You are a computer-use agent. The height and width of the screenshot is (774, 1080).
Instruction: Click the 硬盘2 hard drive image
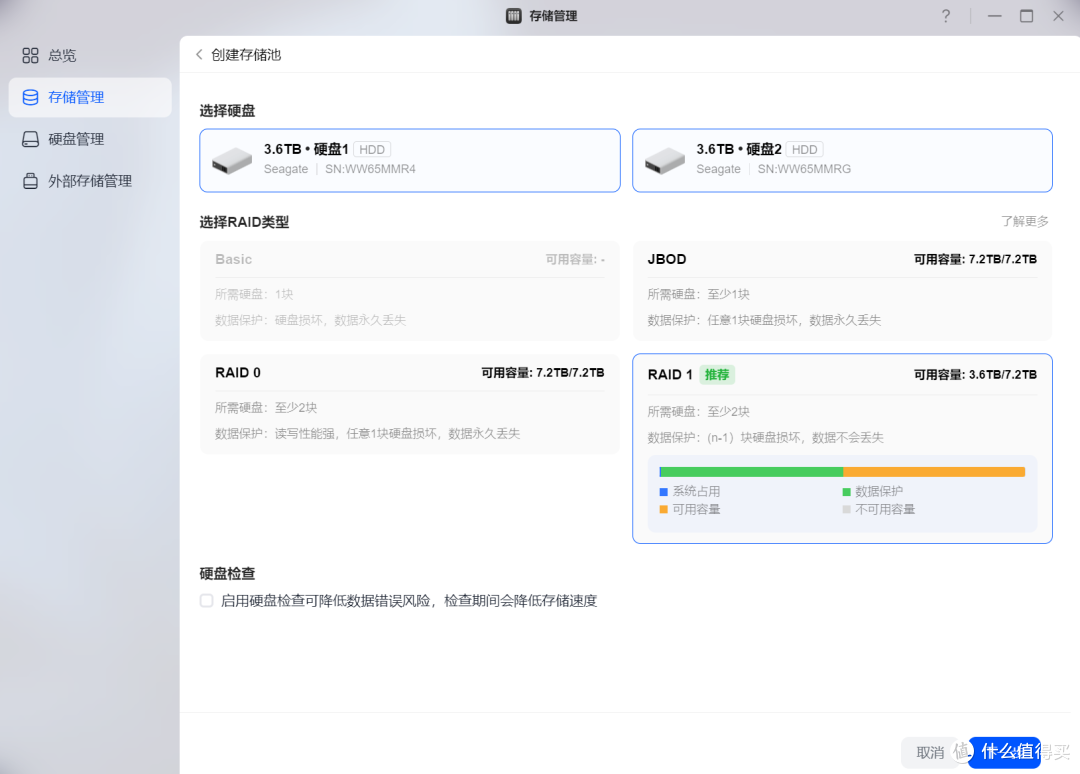point(664,160)
